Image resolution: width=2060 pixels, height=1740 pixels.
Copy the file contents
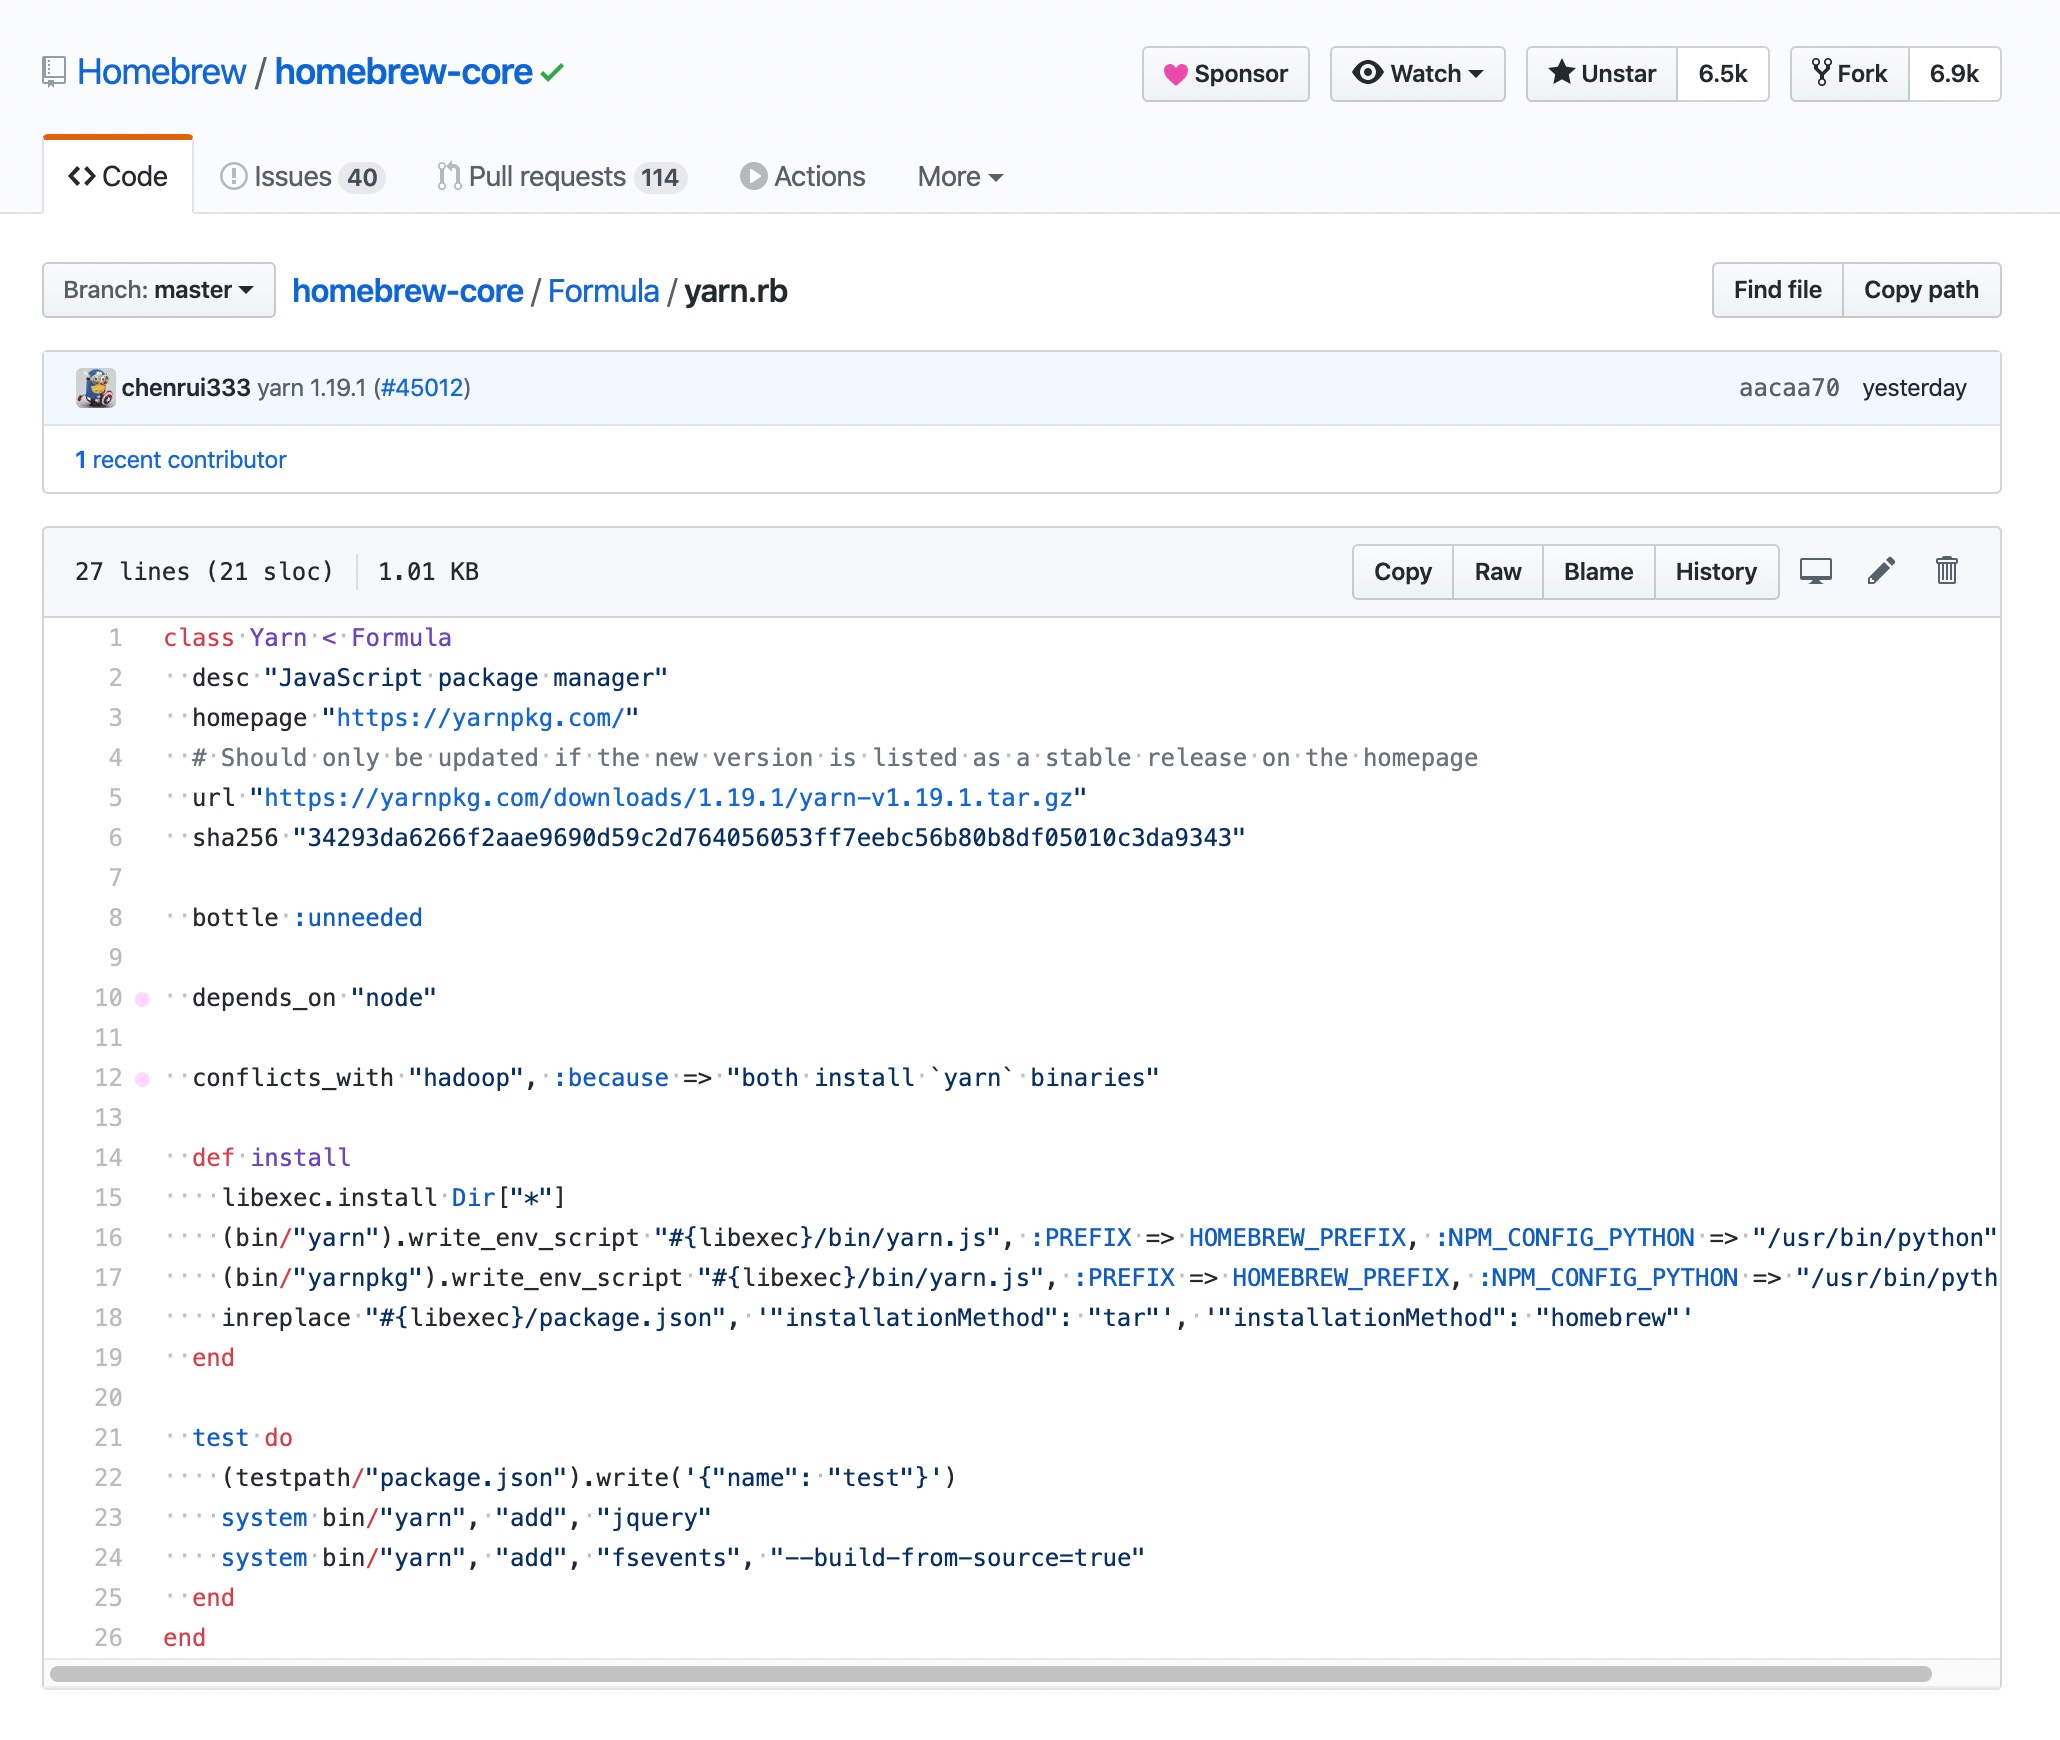[1402, 572]
